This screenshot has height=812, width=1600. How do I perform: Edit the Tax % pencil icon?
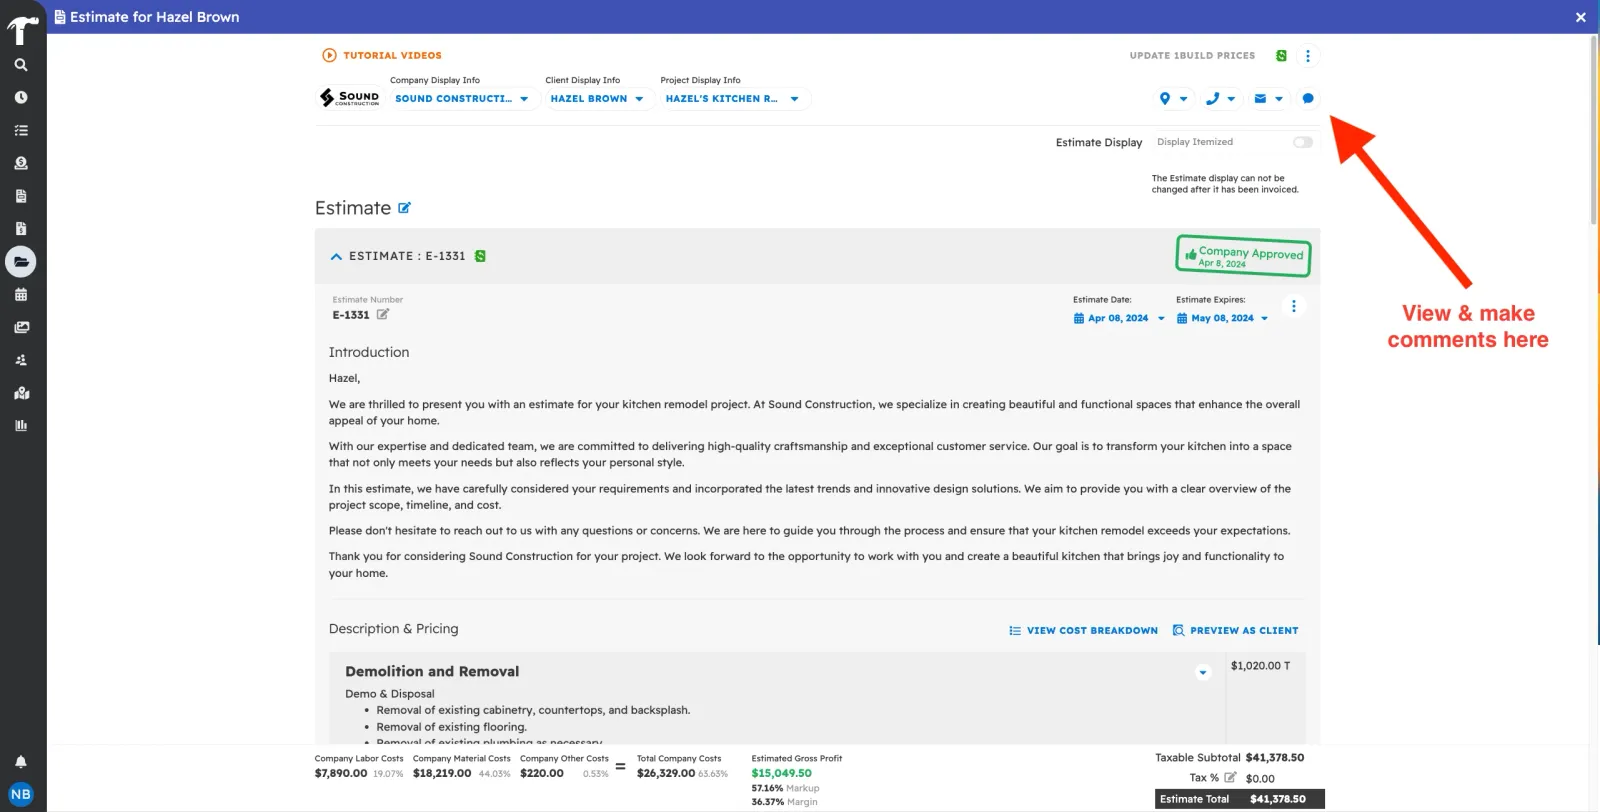click(1231, 778)
